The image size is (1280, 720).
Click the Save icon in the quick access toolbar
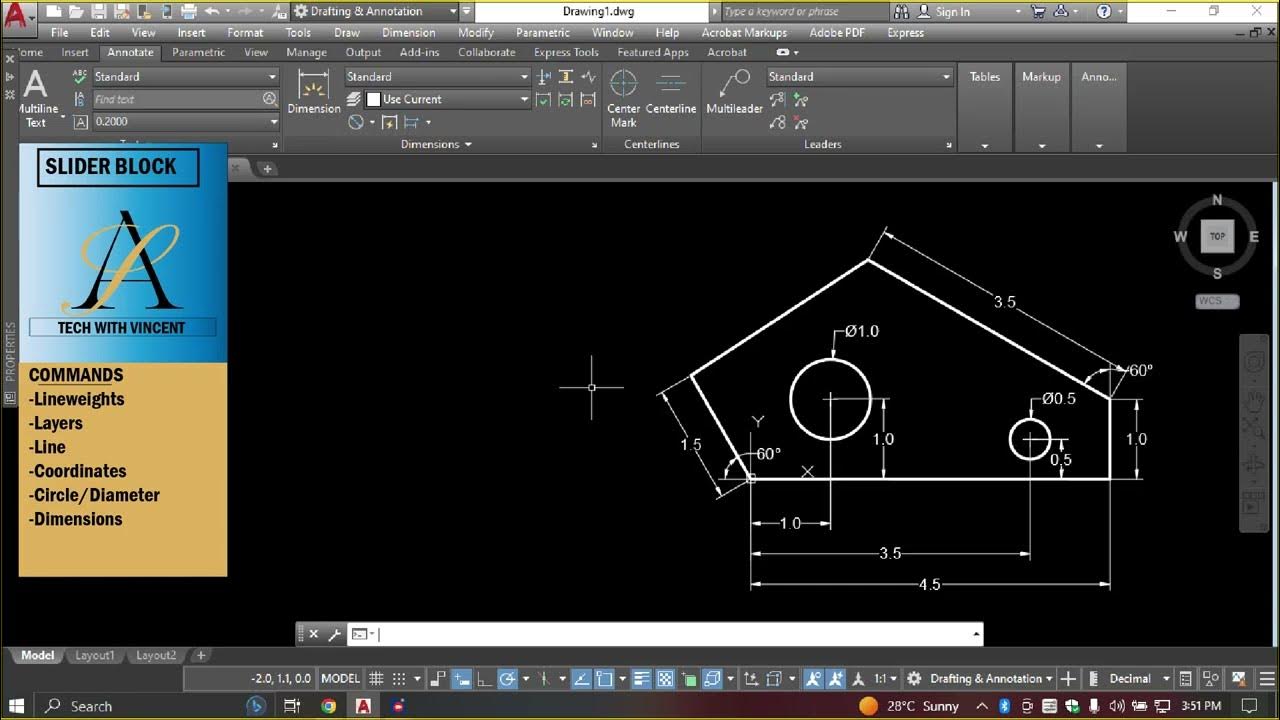point(98,11)
